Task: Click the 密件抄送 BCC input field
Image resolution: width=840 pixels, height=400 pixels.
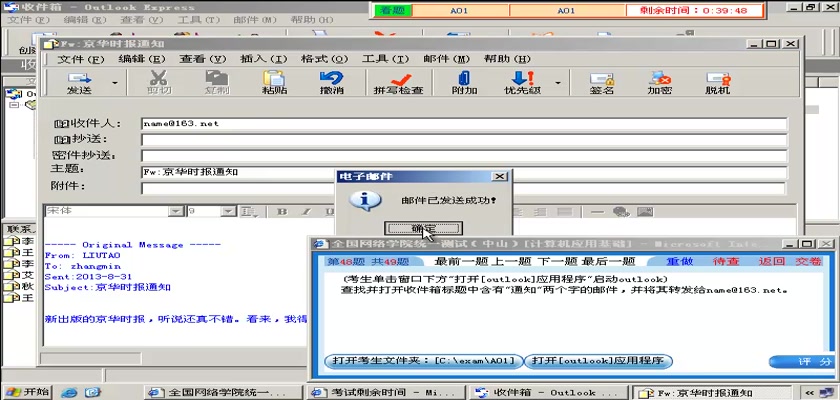Action: (x=464, y=156)
